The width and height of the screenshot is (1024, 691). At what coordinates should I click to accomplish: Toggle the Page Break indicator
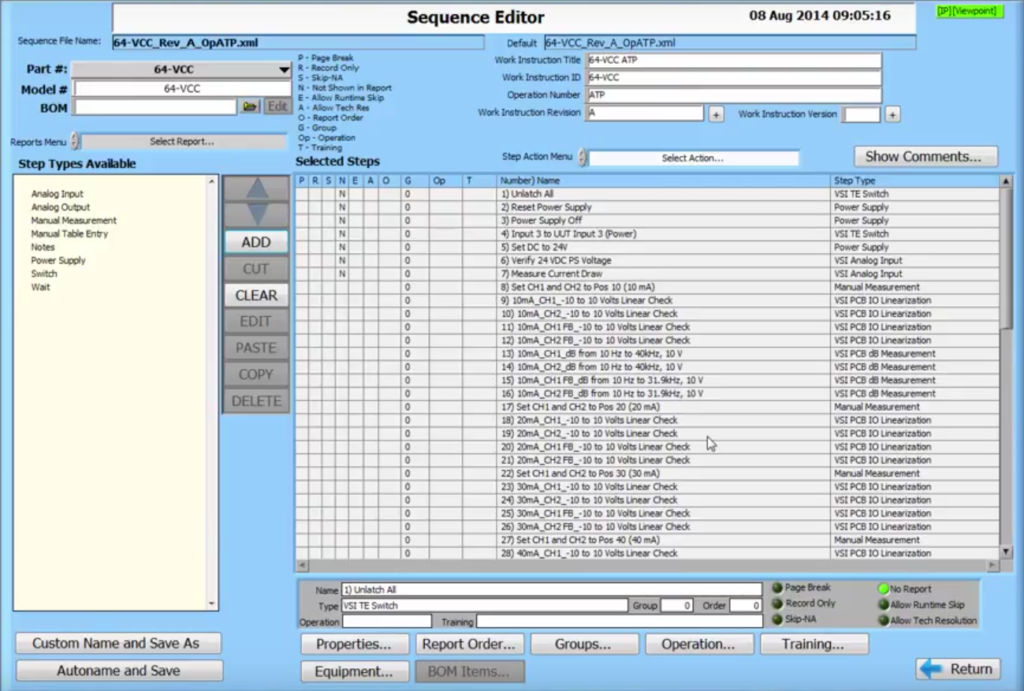point(776,589)
